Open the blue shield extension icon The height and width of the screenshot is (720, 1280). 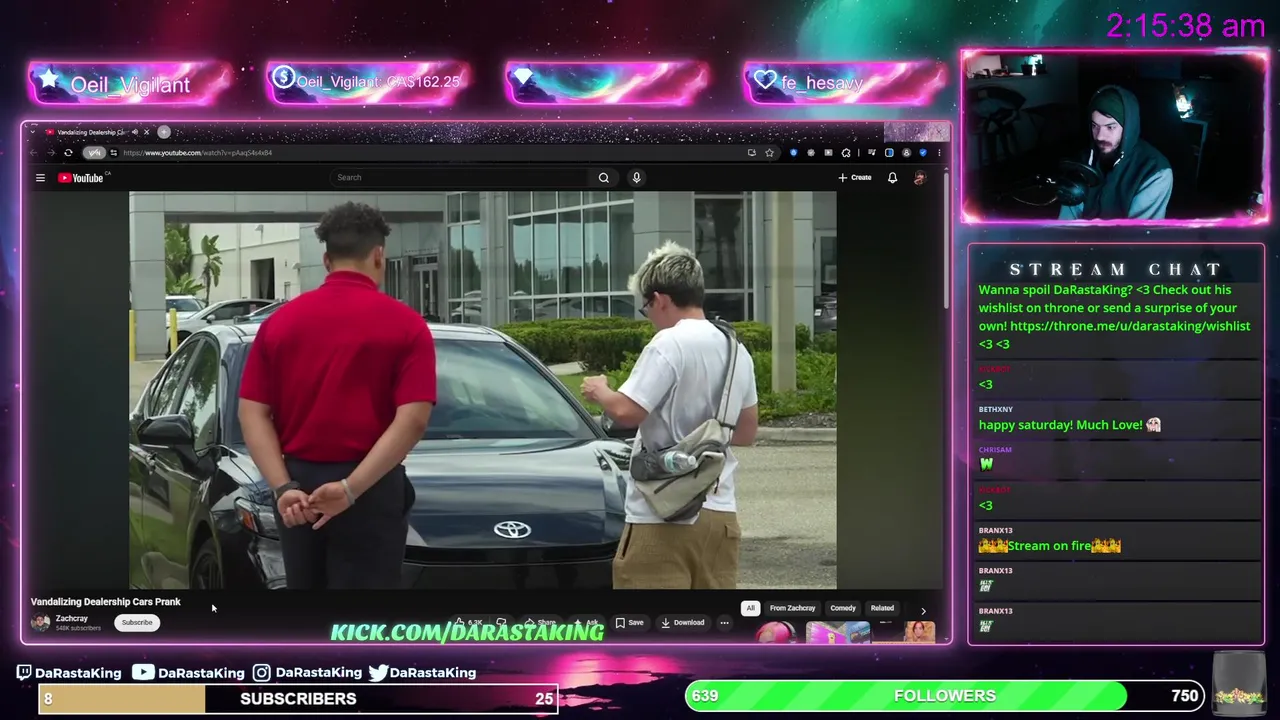[794, 152]
